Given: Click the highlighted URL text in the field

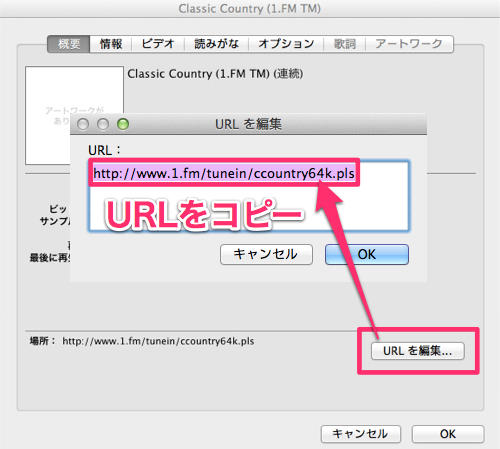Looking at the screenshot, I should [224, 173].
